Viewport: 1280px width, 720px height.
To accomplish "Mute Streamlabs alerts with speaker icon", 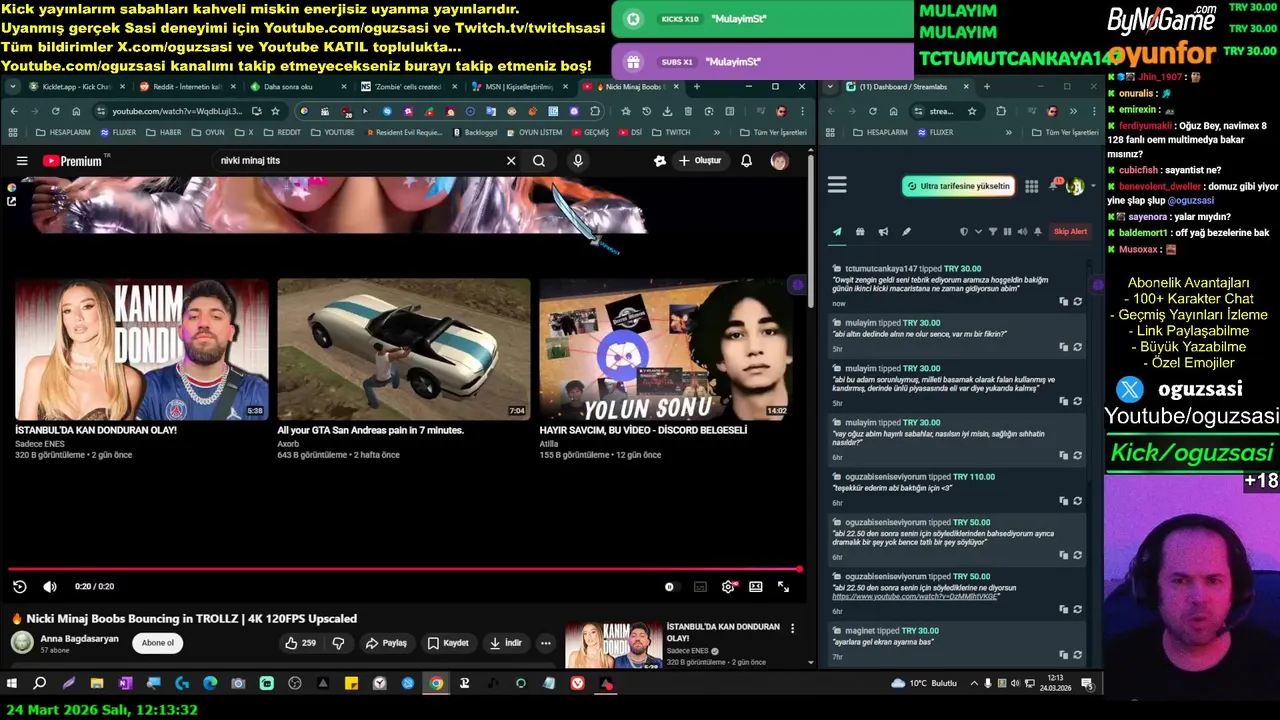I will point(1022,232).
